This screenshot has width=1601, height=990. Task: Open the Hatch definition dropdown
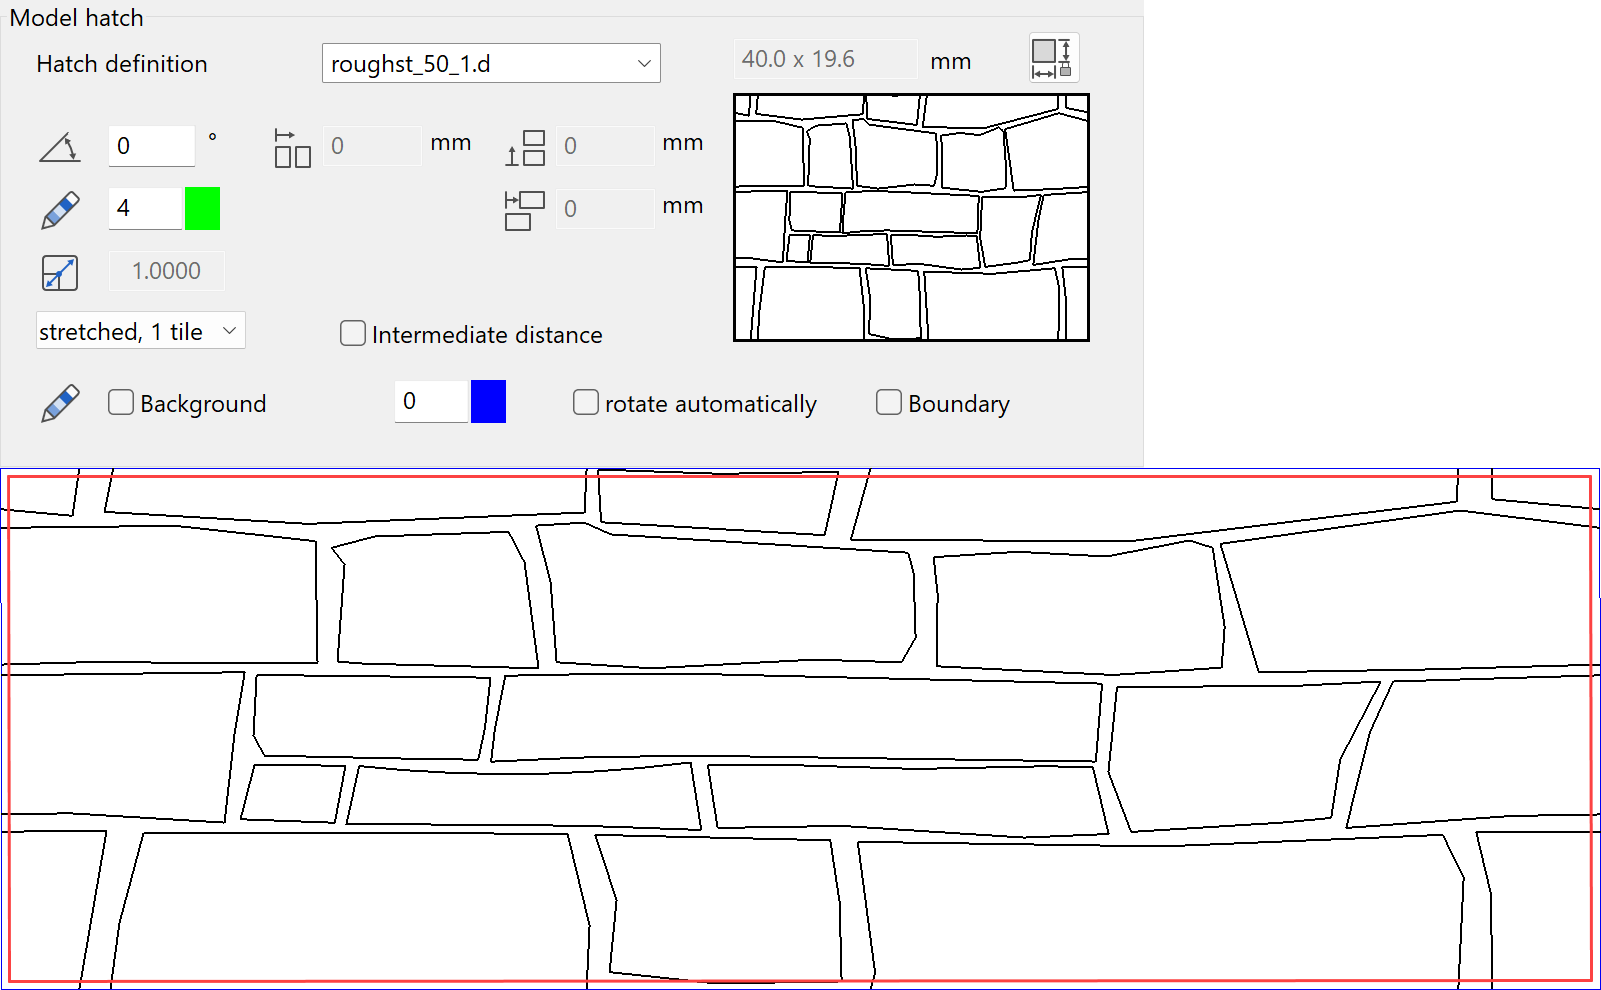tap(644, 63)
